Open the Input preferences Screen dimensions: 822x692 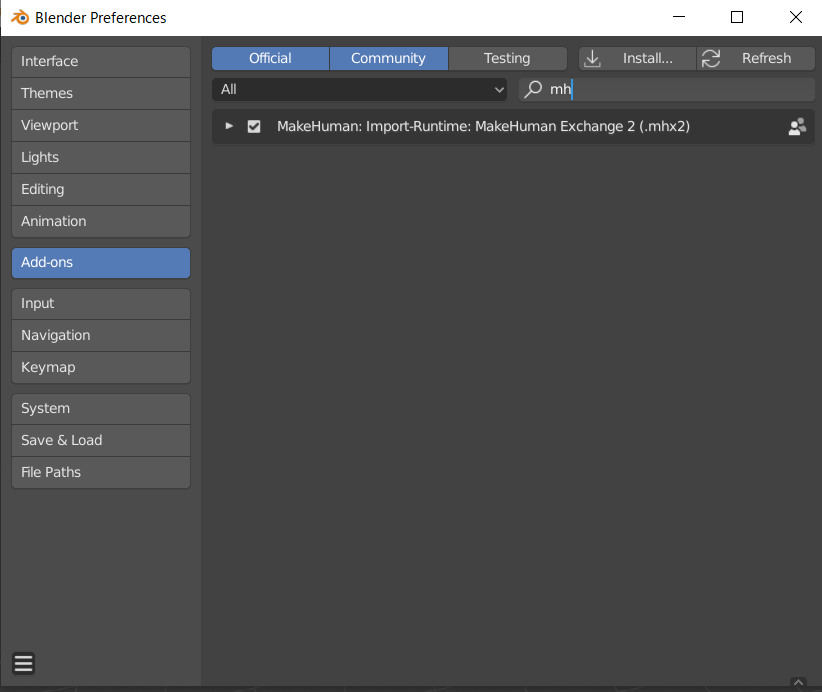tap(101, 304)
